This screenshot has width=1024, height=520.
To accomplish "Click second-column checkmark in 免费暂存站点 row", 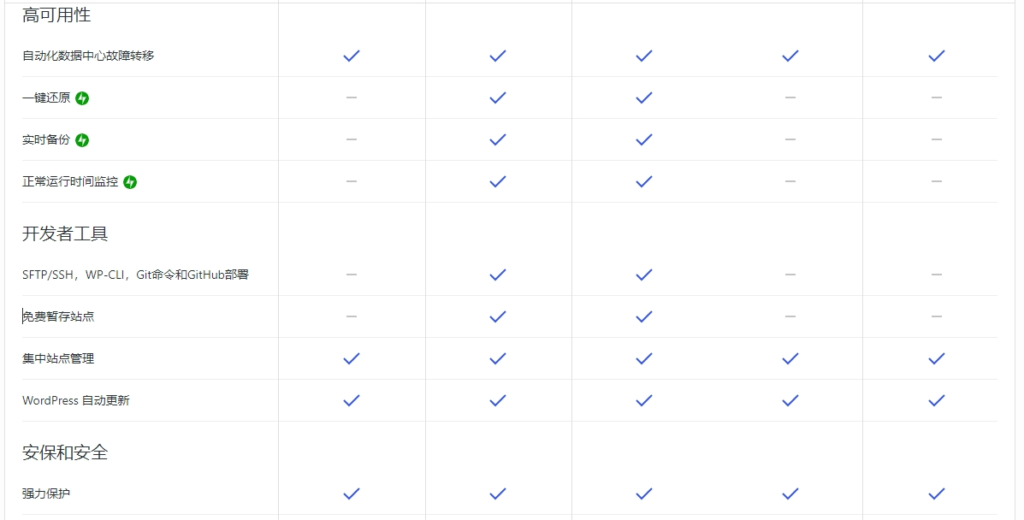I will 498,316.
